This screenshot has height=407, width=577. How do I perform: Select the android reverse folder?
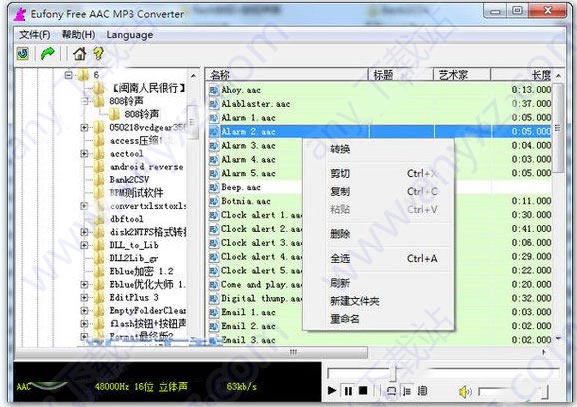click(146, 167)
